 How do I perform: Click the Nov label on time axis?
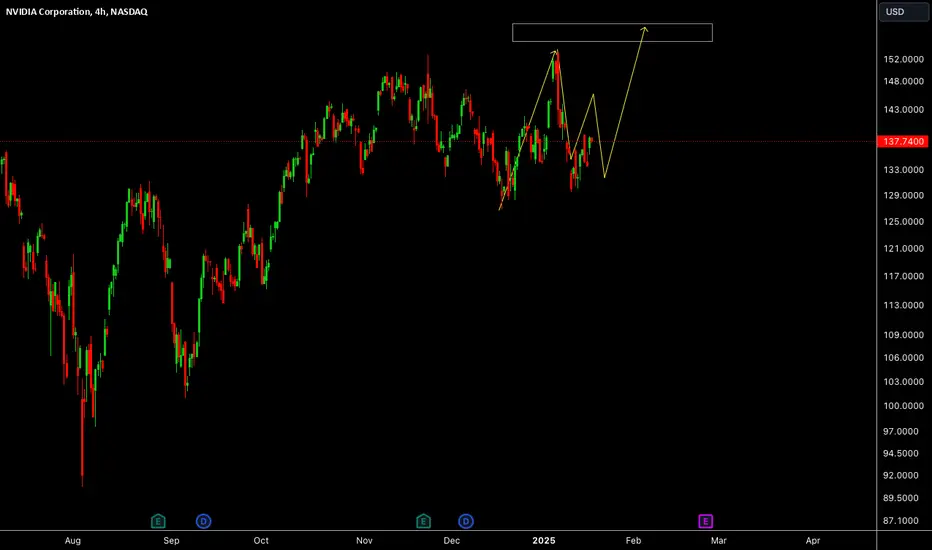tap(364, 540)
